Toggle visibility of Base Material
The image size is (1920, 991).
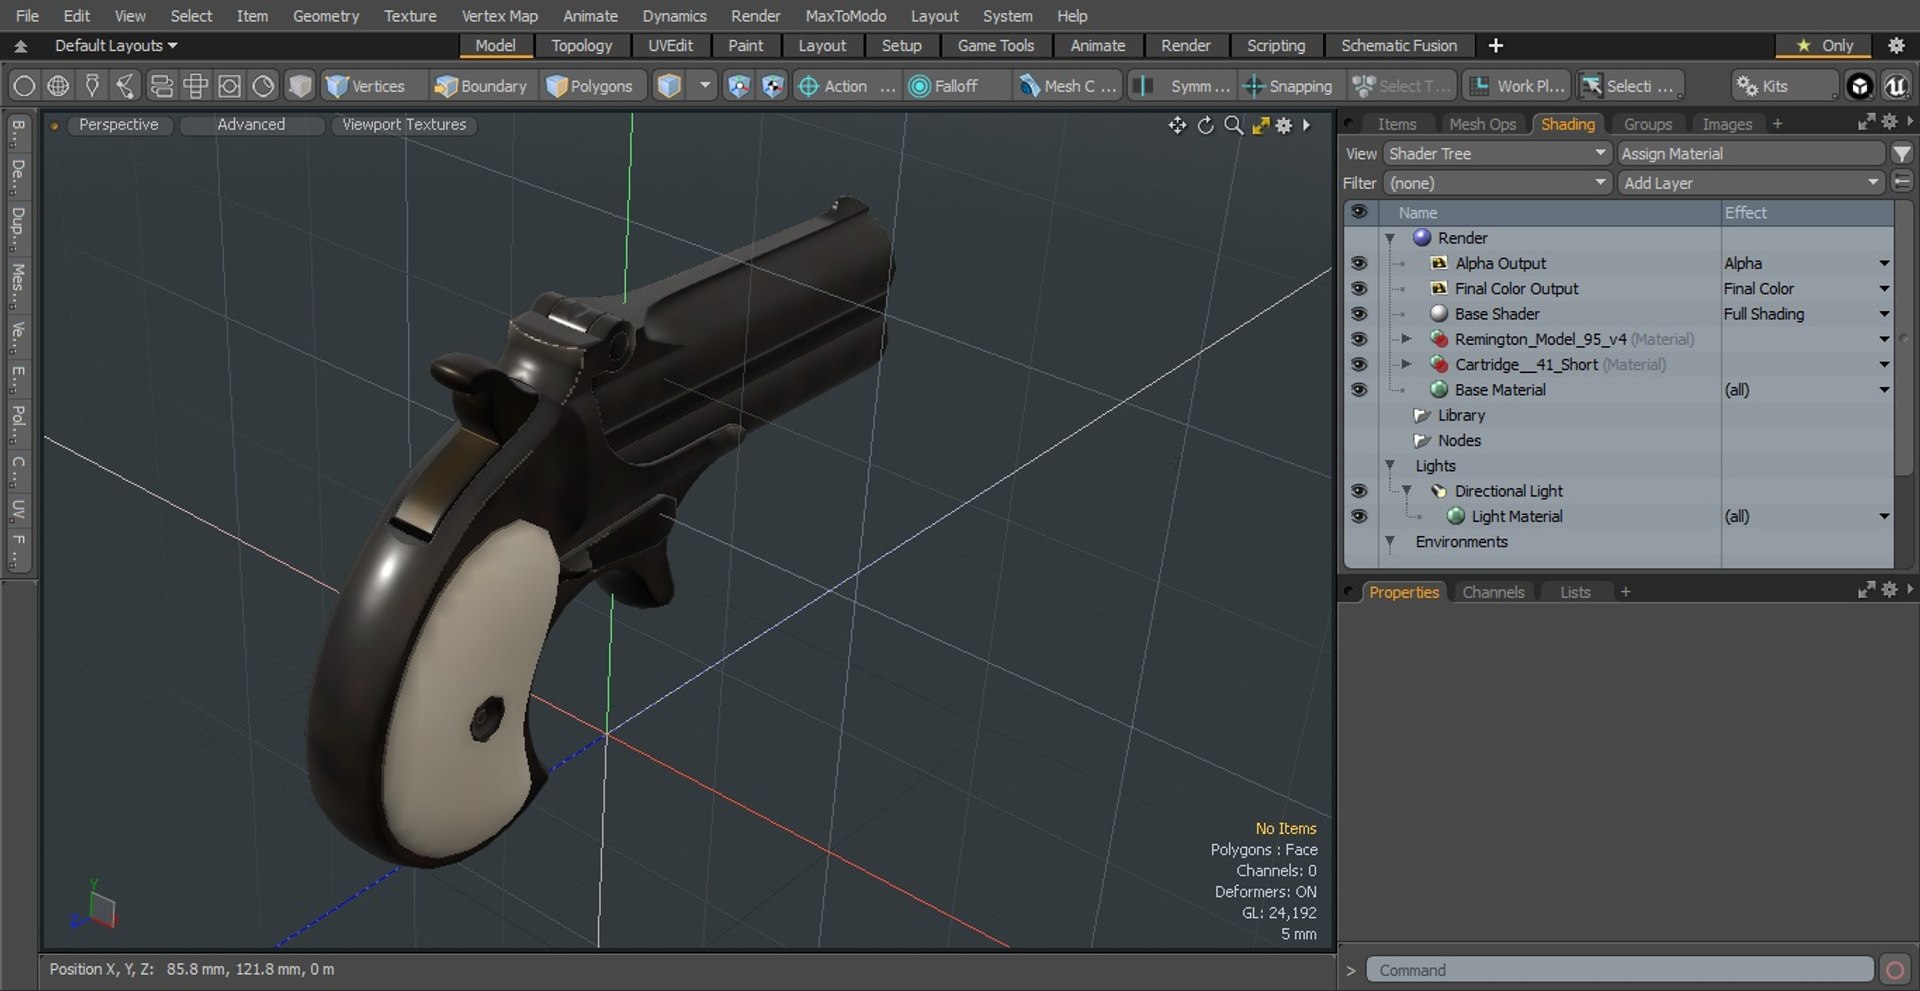pos(1358,390)
